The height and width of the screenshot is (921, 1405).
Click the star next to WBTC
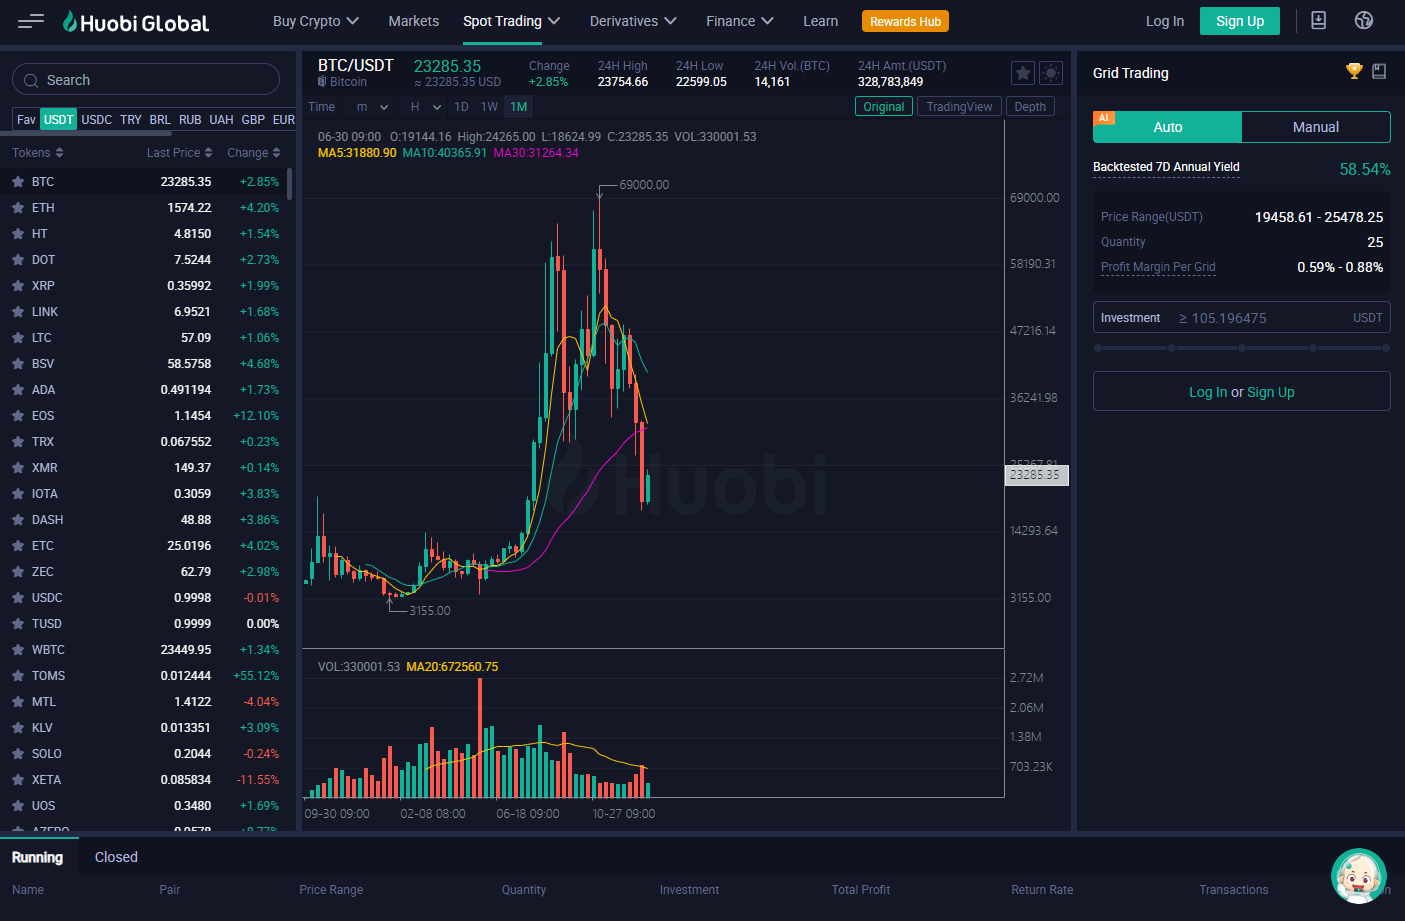(x=18, y=650)
